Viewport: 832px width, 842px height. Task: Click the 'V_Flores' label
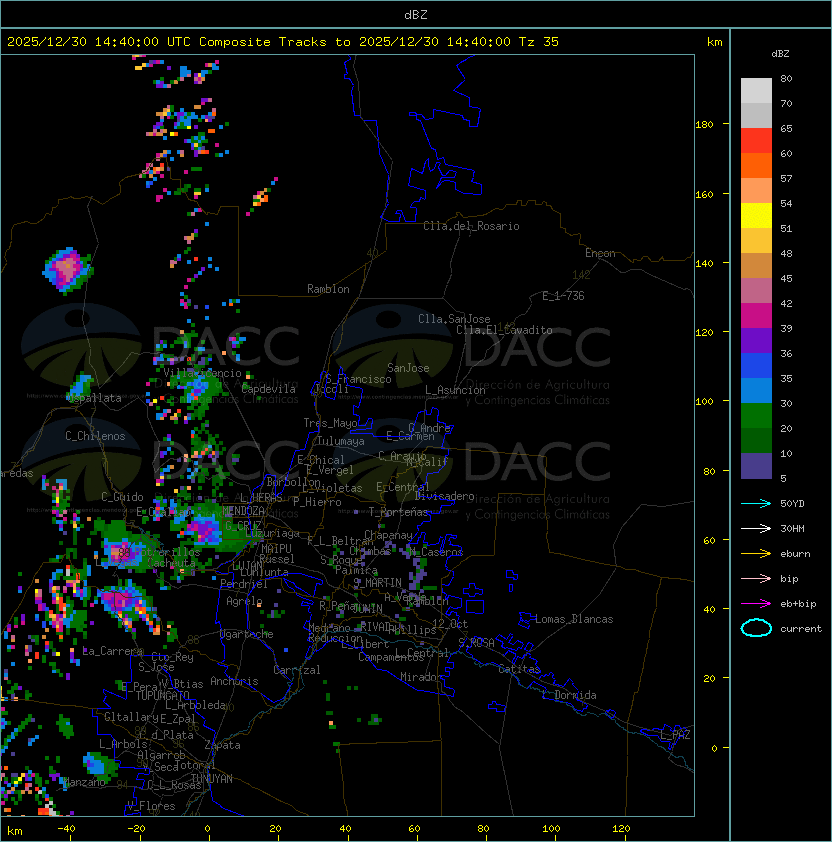pyautogui.click(x=151, y=806)
